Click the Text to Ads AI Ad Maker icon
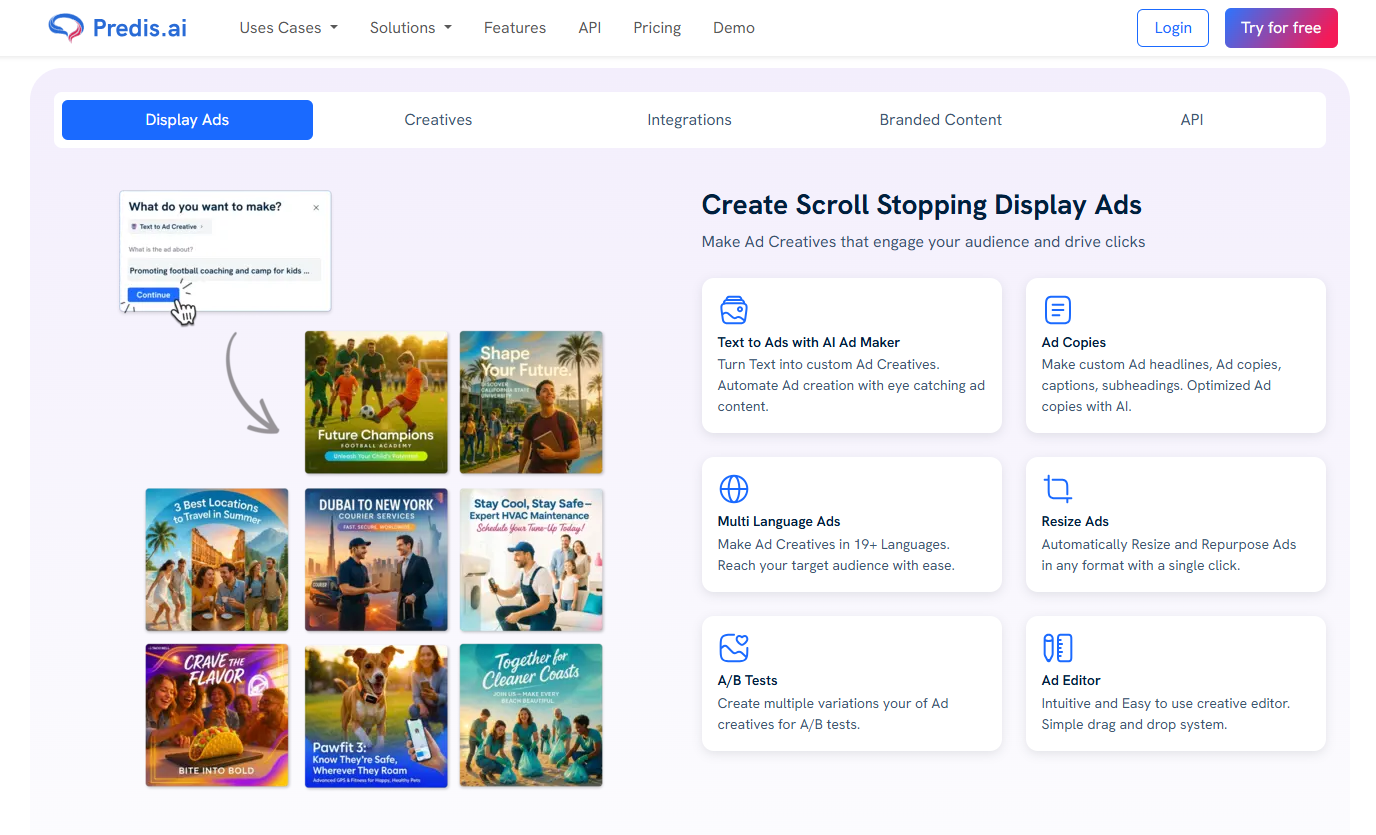 734,310
